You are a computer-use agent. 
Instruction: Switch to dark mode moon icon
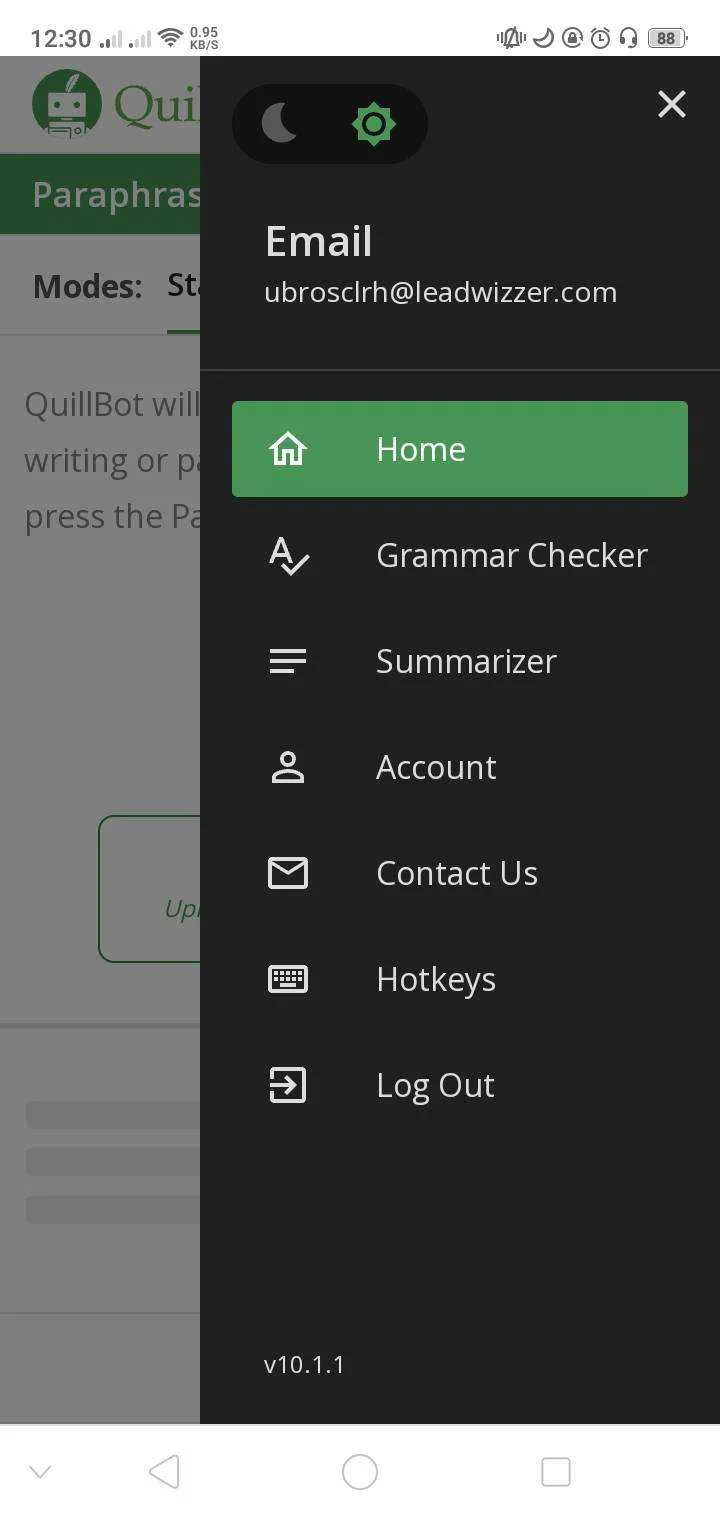[280, 124]
